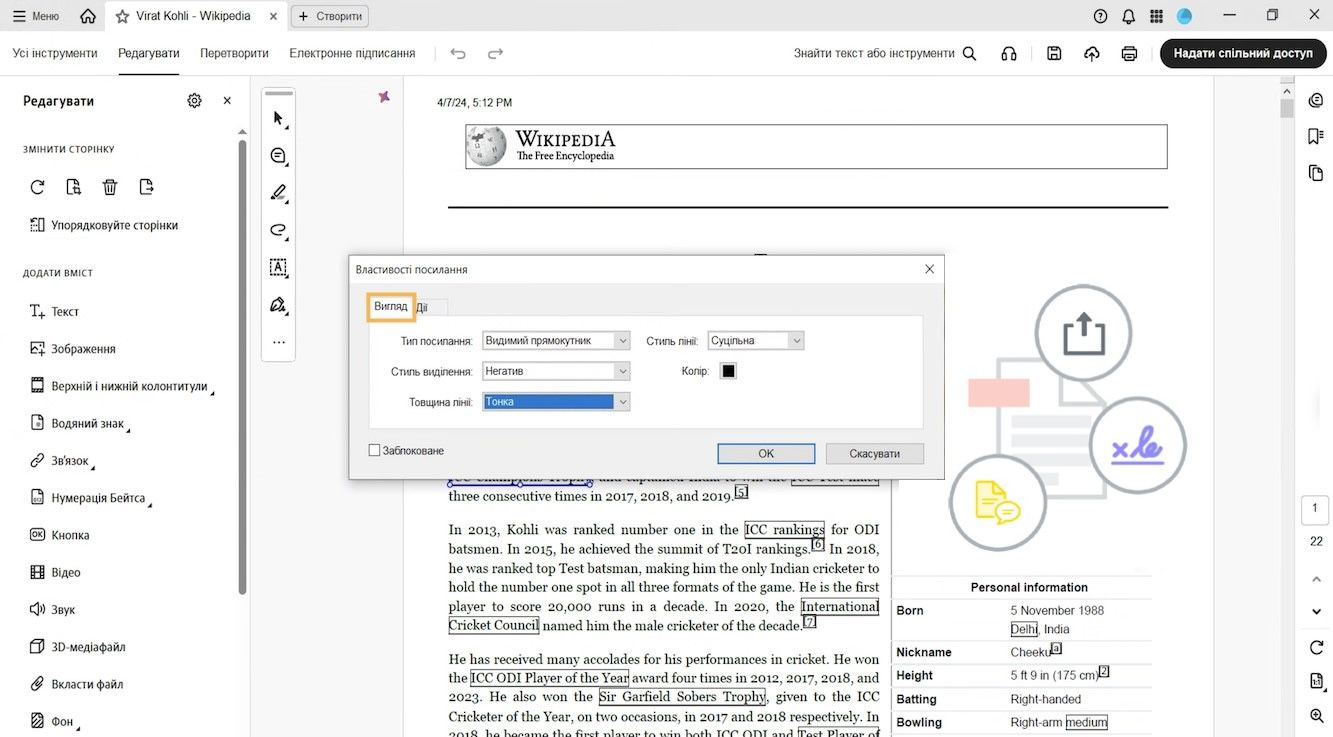1333x737 pixels.
Task: Switch to Вигляд tab in dialog
Action: click(x=391, y=306)
